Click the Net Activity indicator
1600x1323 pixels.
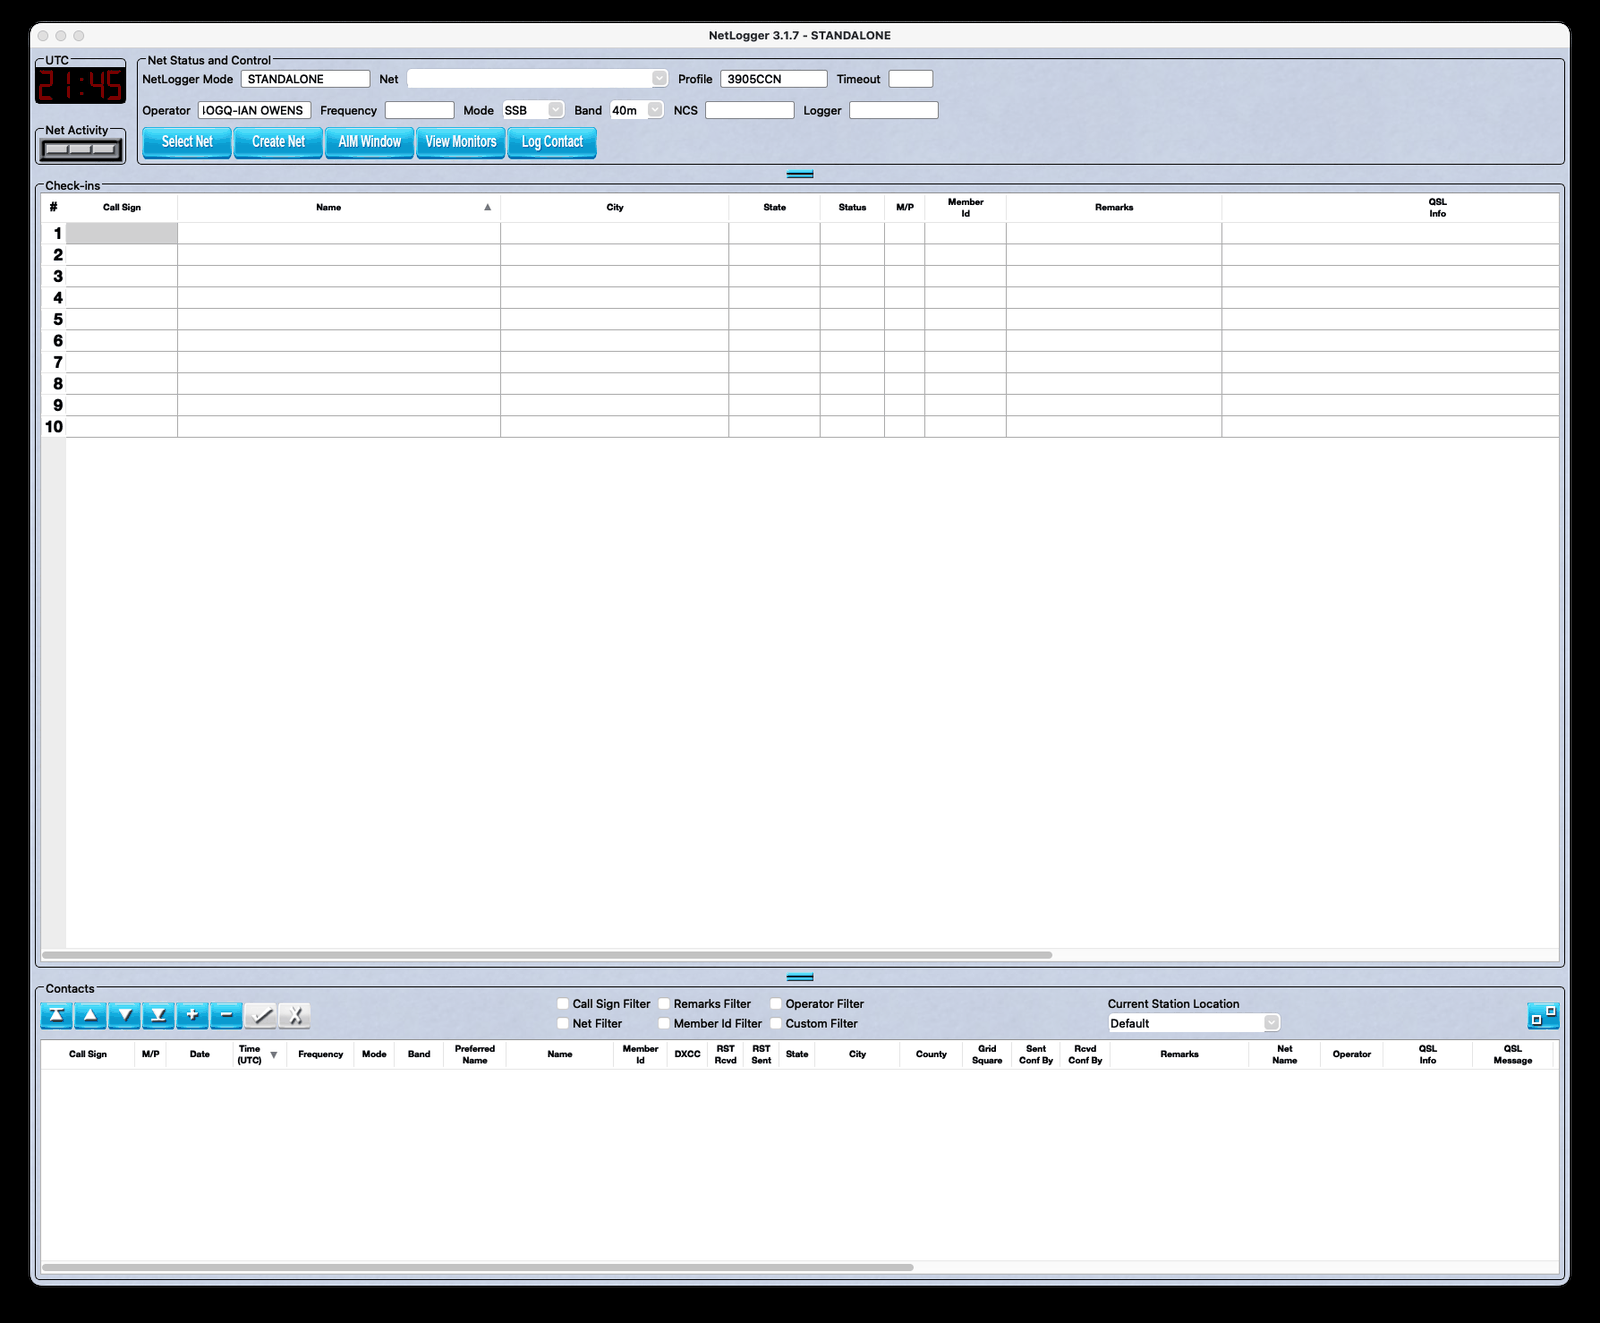pyautogui.click(x=81, y=150)
